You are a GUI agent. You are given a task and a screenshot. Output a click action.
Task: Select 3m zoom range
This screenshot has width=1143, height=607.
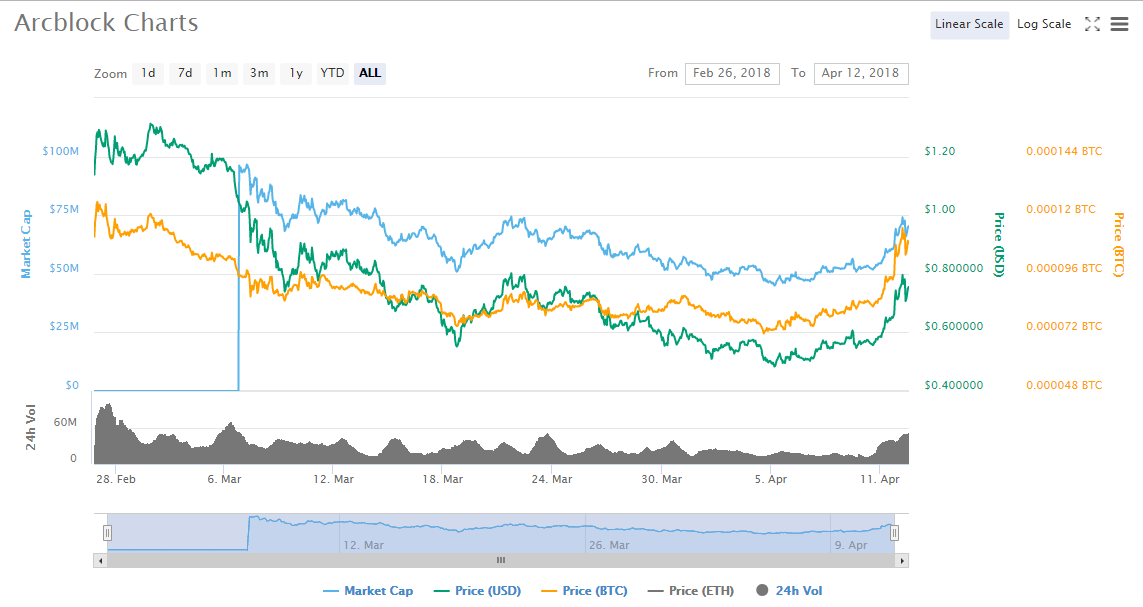[259, 73]
